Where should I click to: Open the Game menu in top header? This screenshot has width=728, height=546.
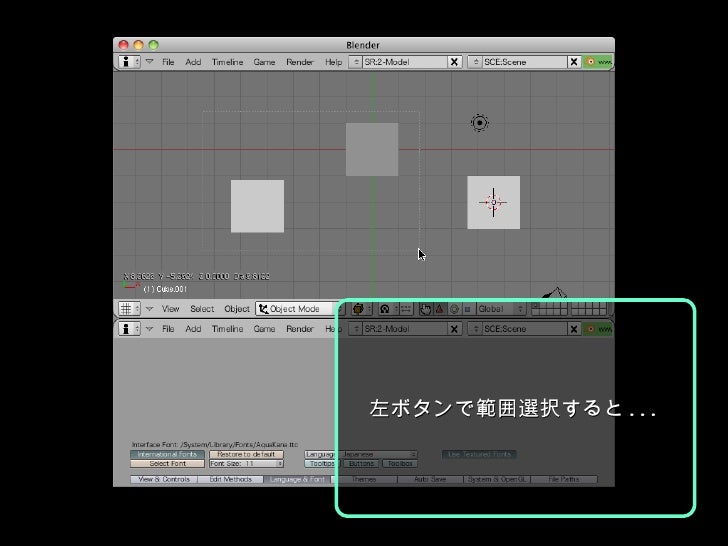(x=264, y=62)
